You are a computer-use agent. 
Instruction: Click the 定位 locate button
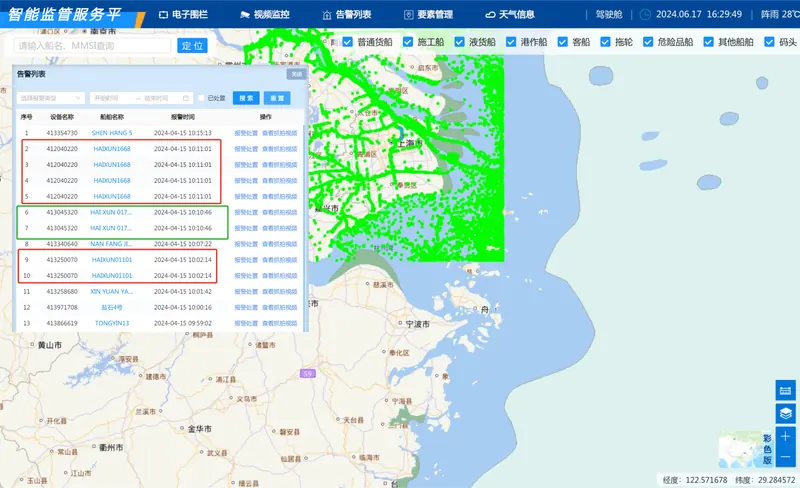(192, 46)
